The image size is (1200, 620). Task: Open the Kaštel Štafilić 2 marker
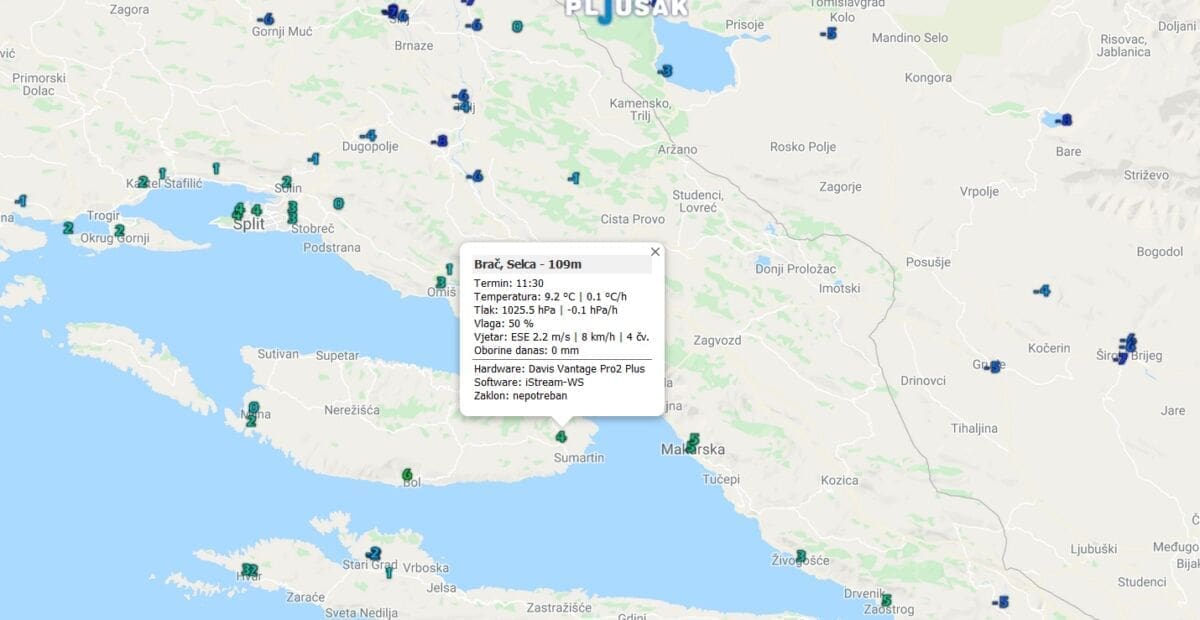[x=143, y=182]
